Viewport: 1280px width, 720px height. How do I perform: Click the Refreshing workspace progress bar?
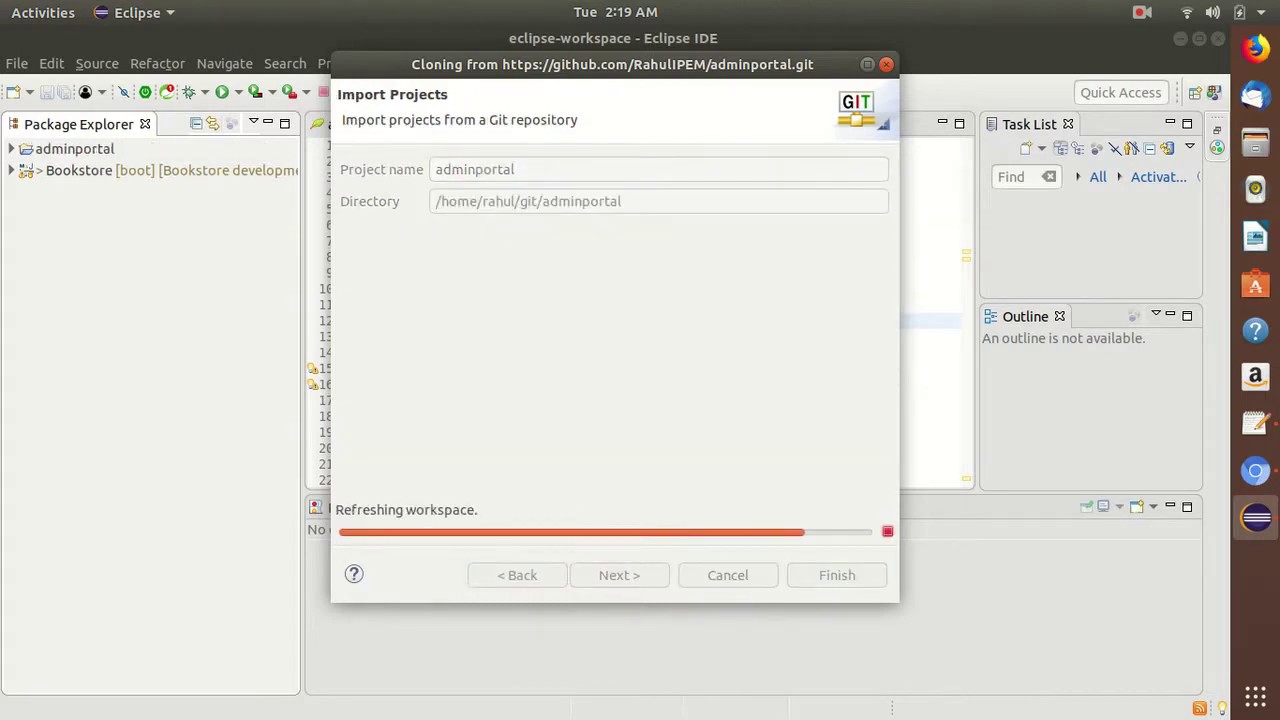click(x=605, y=532)
